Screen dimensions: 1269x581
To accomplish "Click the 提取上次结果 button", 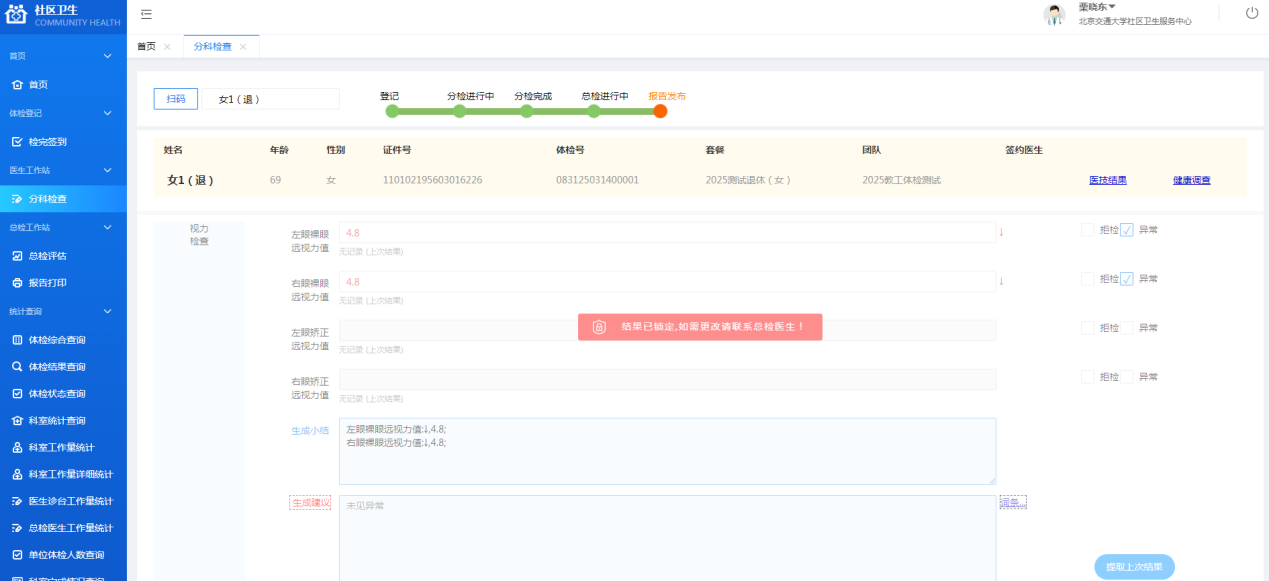I will (x=1134, y=566).
